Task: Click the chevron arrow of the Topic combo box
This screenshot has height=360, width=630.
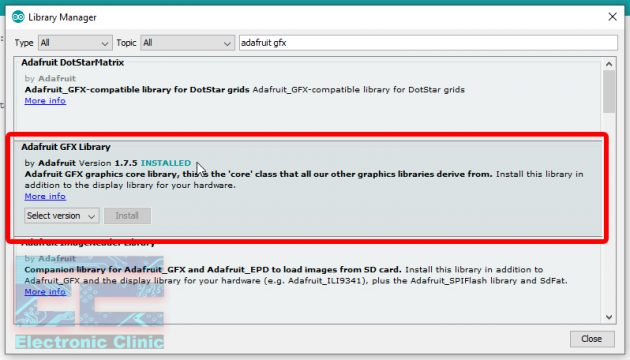Action: pyautogui.click(x=227, y=43)
